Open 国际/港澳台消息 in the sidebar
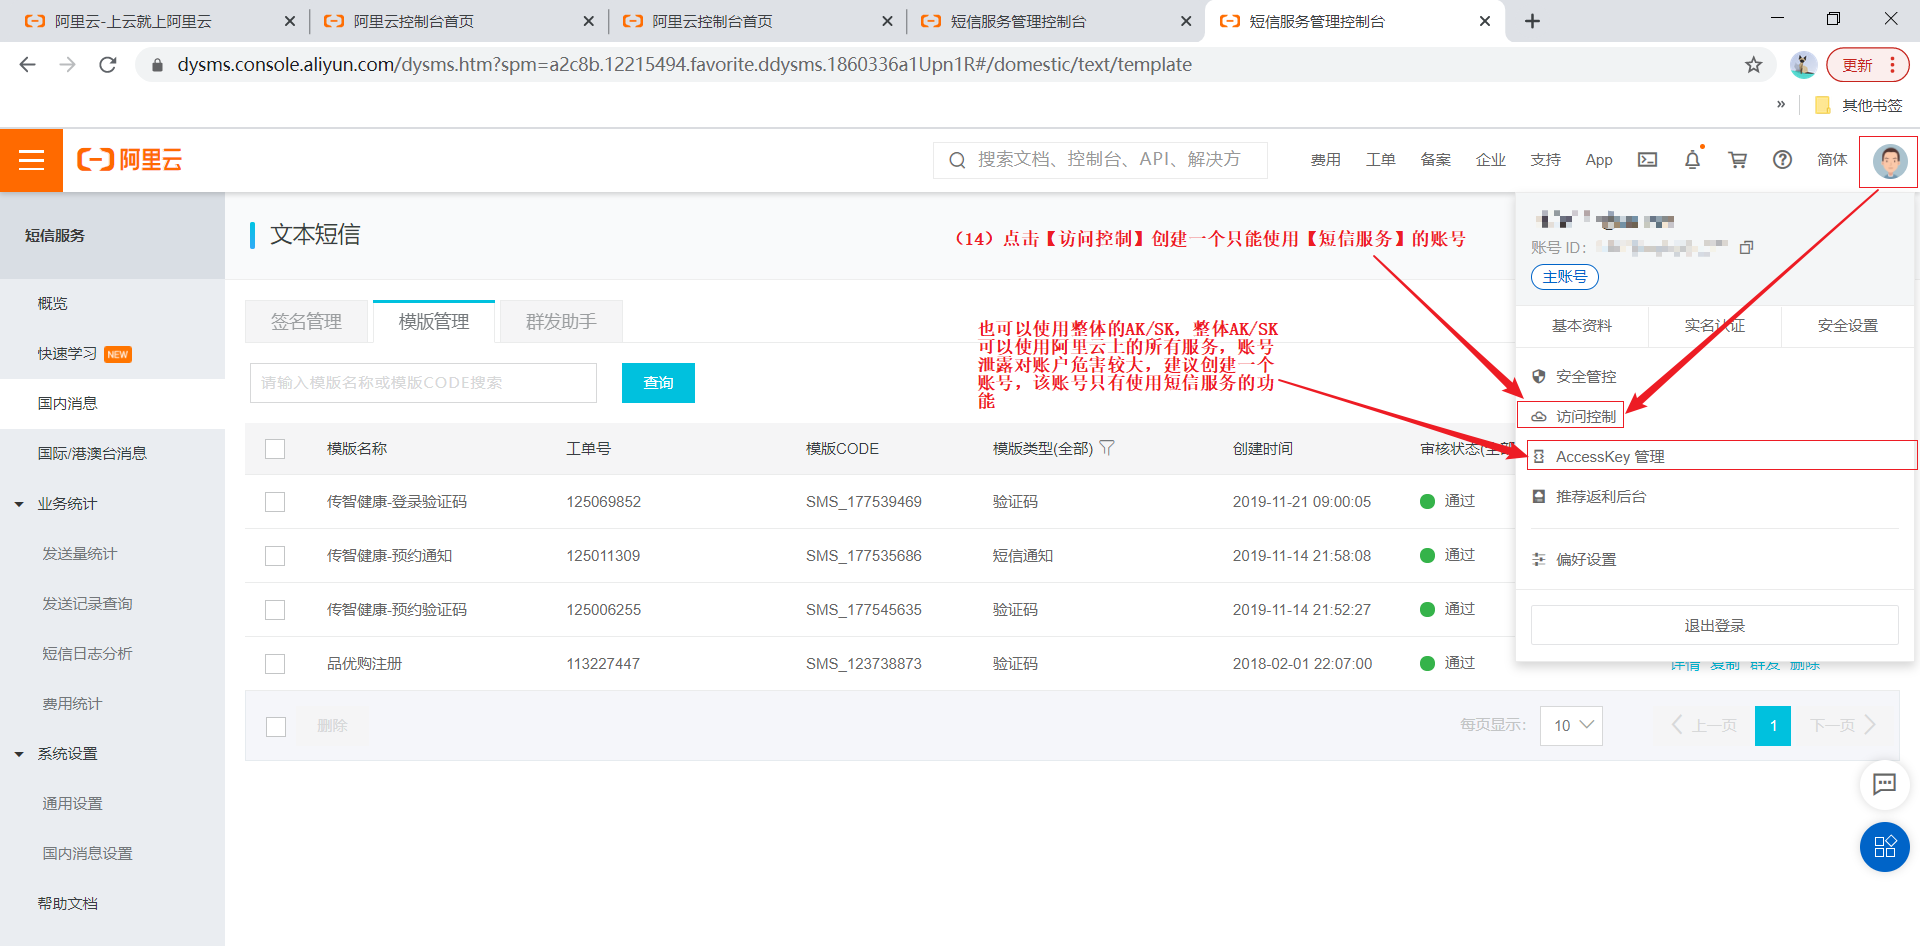Screen dimensions: 1920x946 coord(92,454)
